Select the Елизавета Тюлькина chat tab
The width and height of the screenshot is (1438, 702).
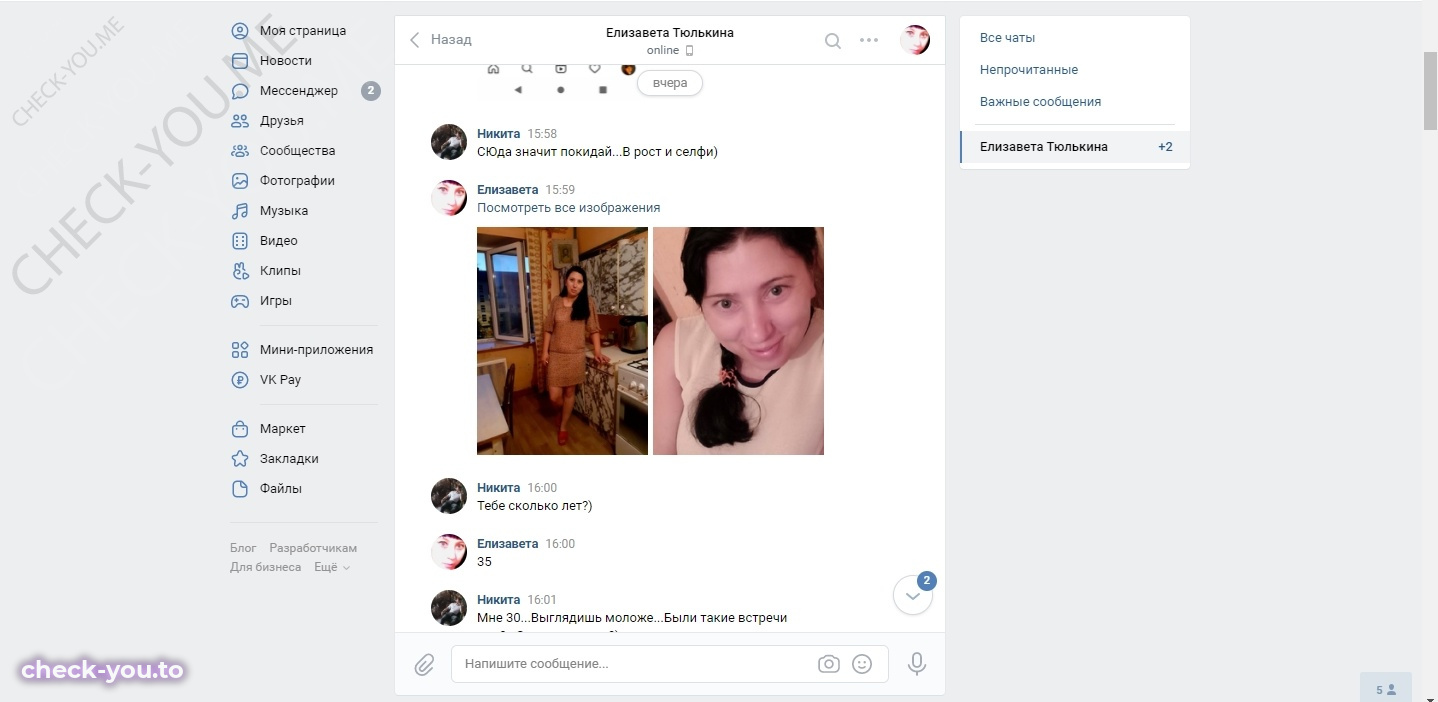pyautogui.click(x=1075, y=147)
